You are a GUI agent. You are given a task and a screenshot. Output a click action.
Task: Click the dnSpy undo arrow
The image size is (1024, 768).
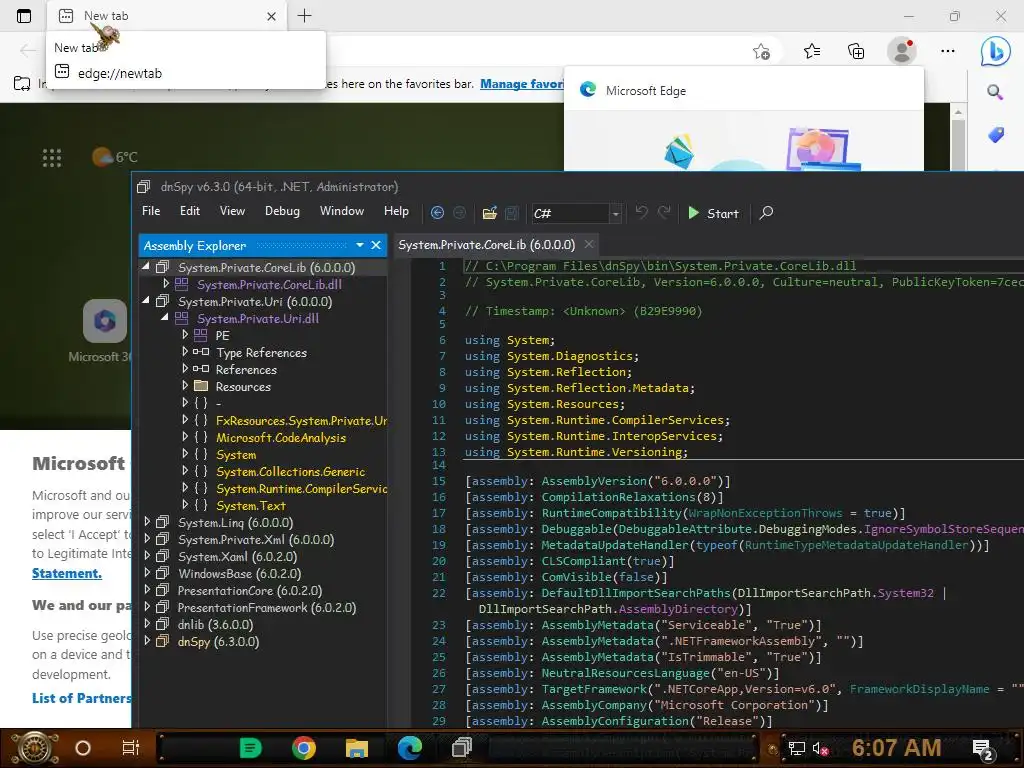point(641,213)
